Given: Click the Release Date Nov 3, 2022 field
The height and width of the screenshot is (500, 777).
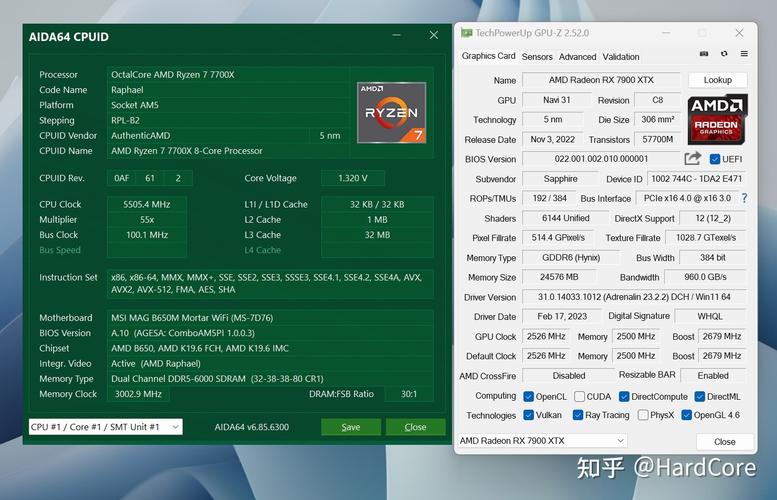Looking at the screenshot, I should (x=553, y=139).
